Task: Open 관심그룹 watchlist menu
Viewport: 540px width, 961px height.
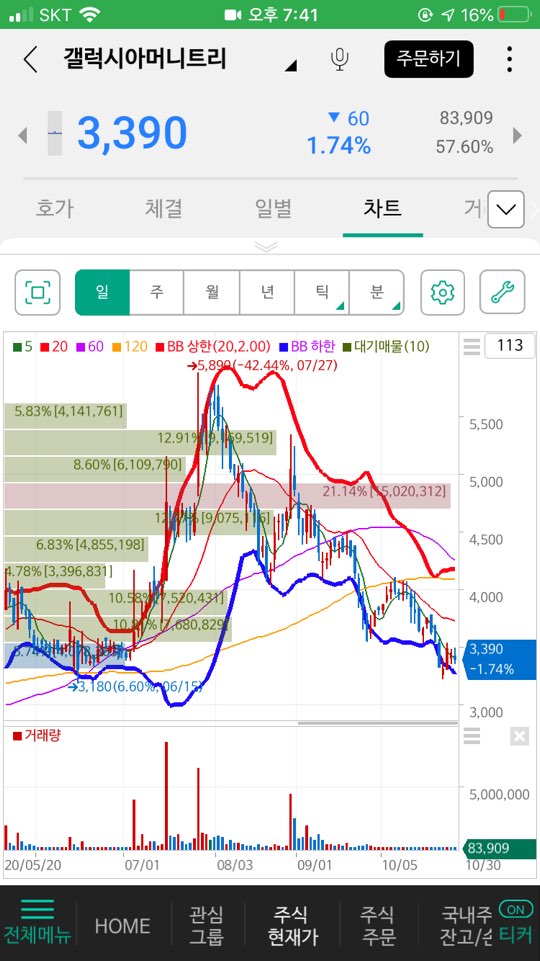Action: 207,925
